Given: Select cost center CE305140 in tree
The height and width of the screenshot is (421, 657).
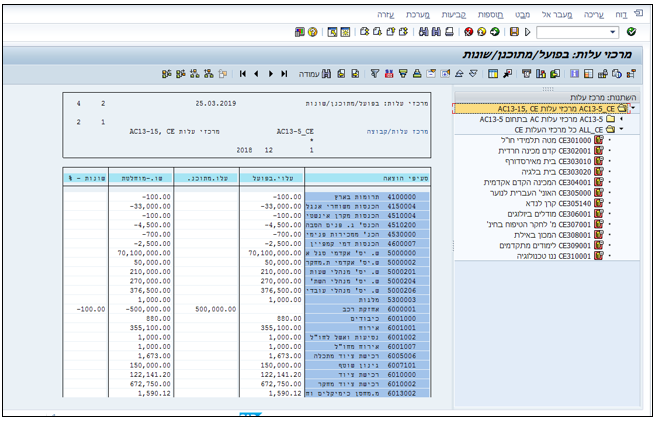Looking at the screenshot, I should point(564,203).
